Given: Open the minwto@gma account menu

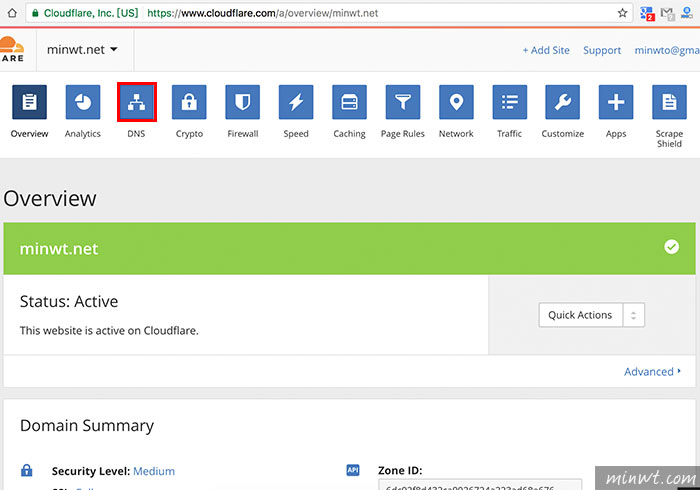Looking at the screenshot, I should pyautogui.click(x=667, y=50).
